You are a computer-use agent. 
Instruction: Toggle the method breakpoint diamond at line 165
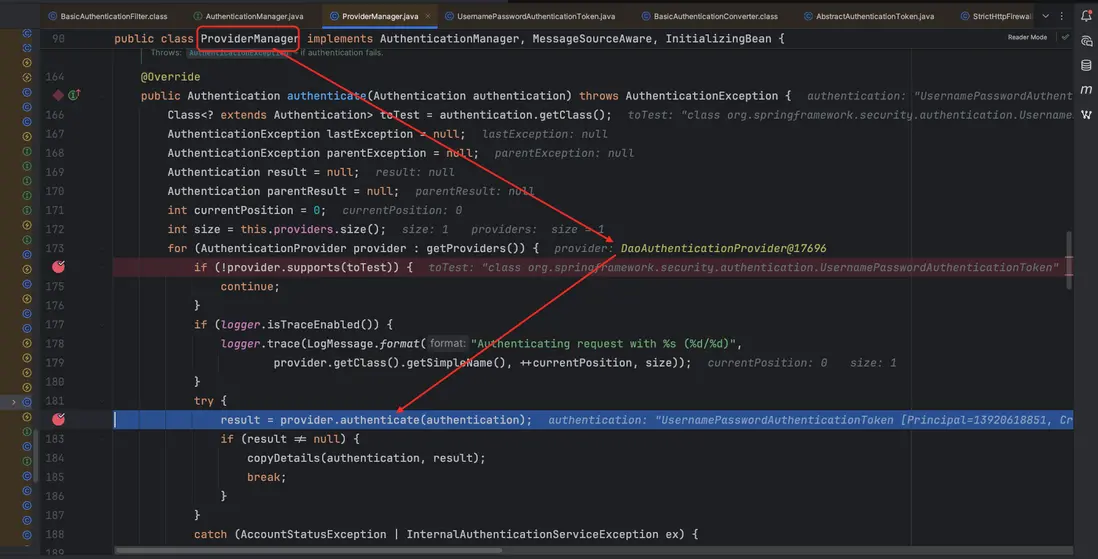coord(58,95)
